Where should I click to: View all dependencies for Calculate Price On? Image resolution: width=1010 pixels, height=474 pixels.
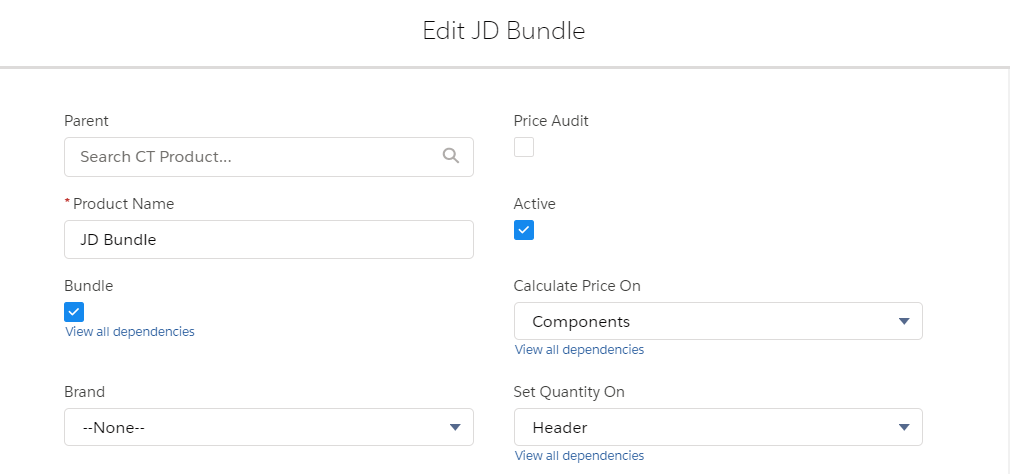click(579, 350)
